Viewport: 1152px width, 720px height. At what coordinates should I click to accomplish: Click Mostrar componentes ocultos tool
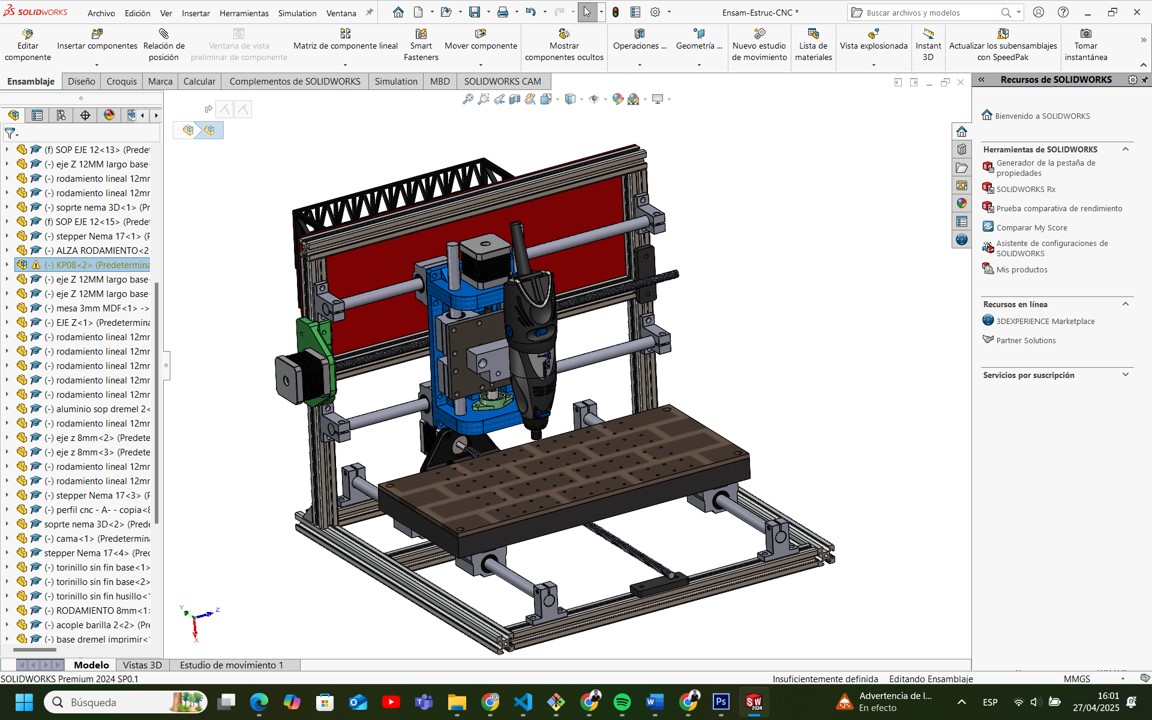(564, 46)
